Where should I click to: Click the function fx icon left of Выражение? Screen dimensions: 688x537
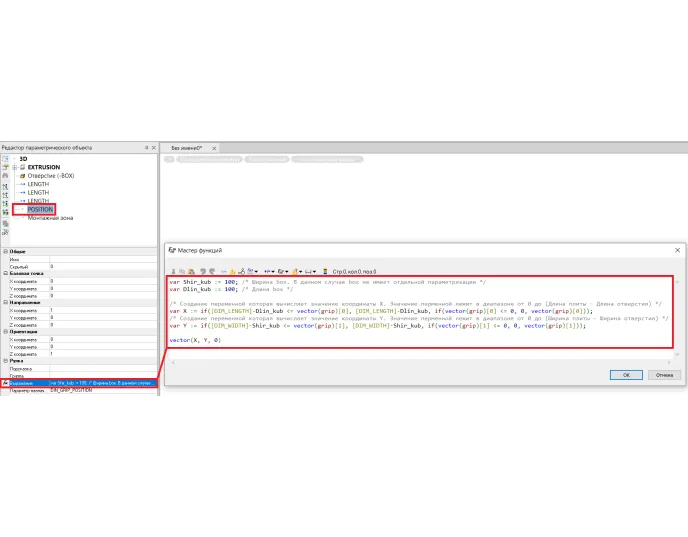(5, 383)
